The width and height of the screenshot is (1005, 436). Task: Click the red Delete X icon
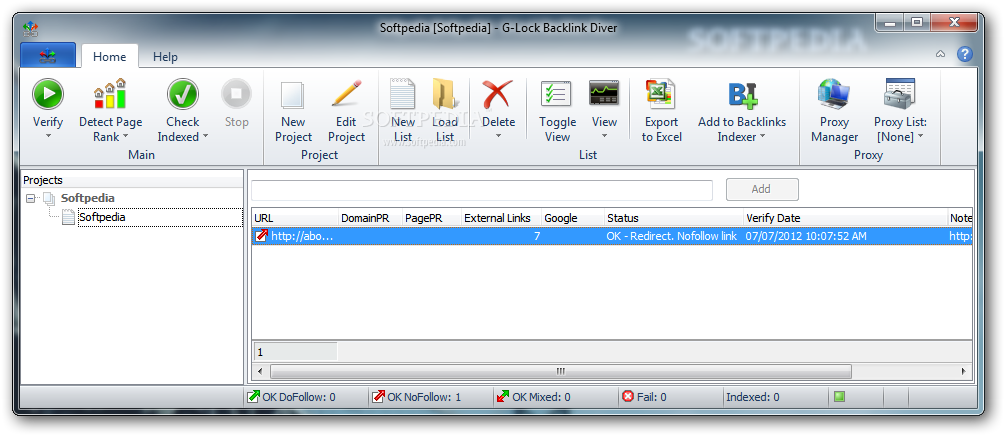pos(498,94)
